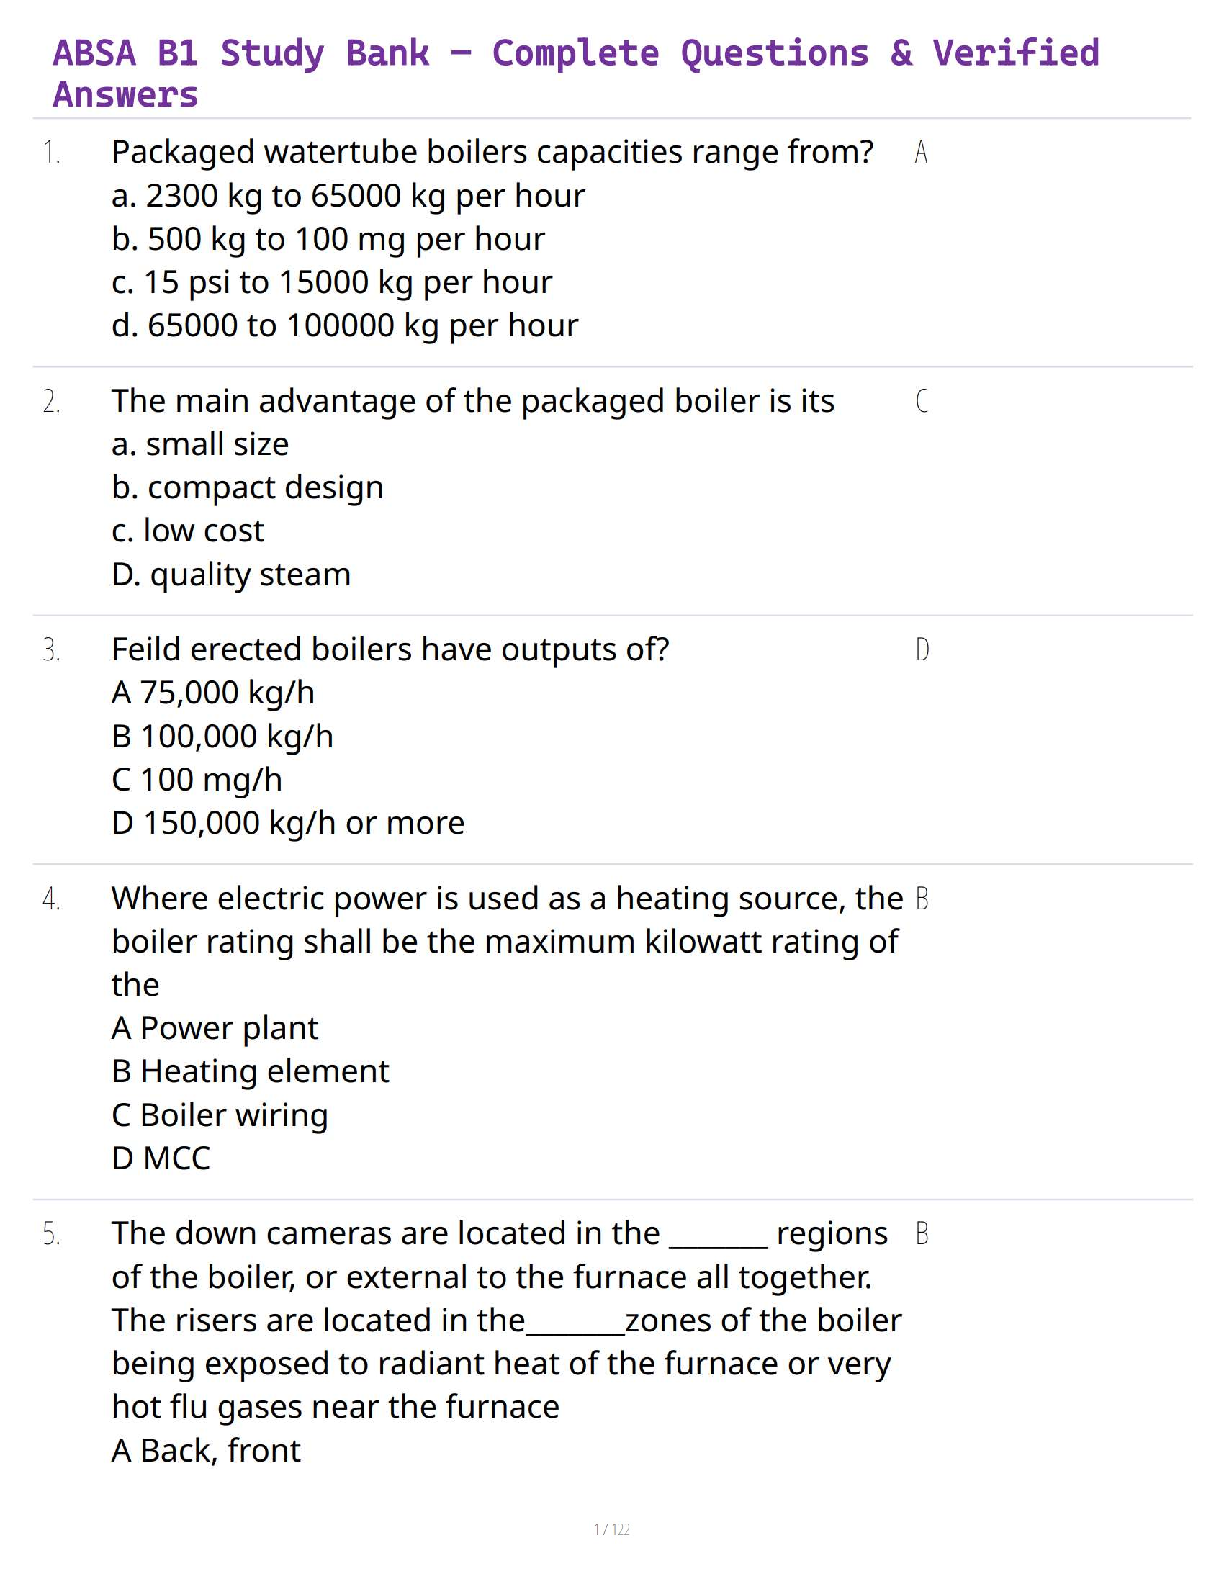Click answer letter C beside question 2

[x=921, y=401]
